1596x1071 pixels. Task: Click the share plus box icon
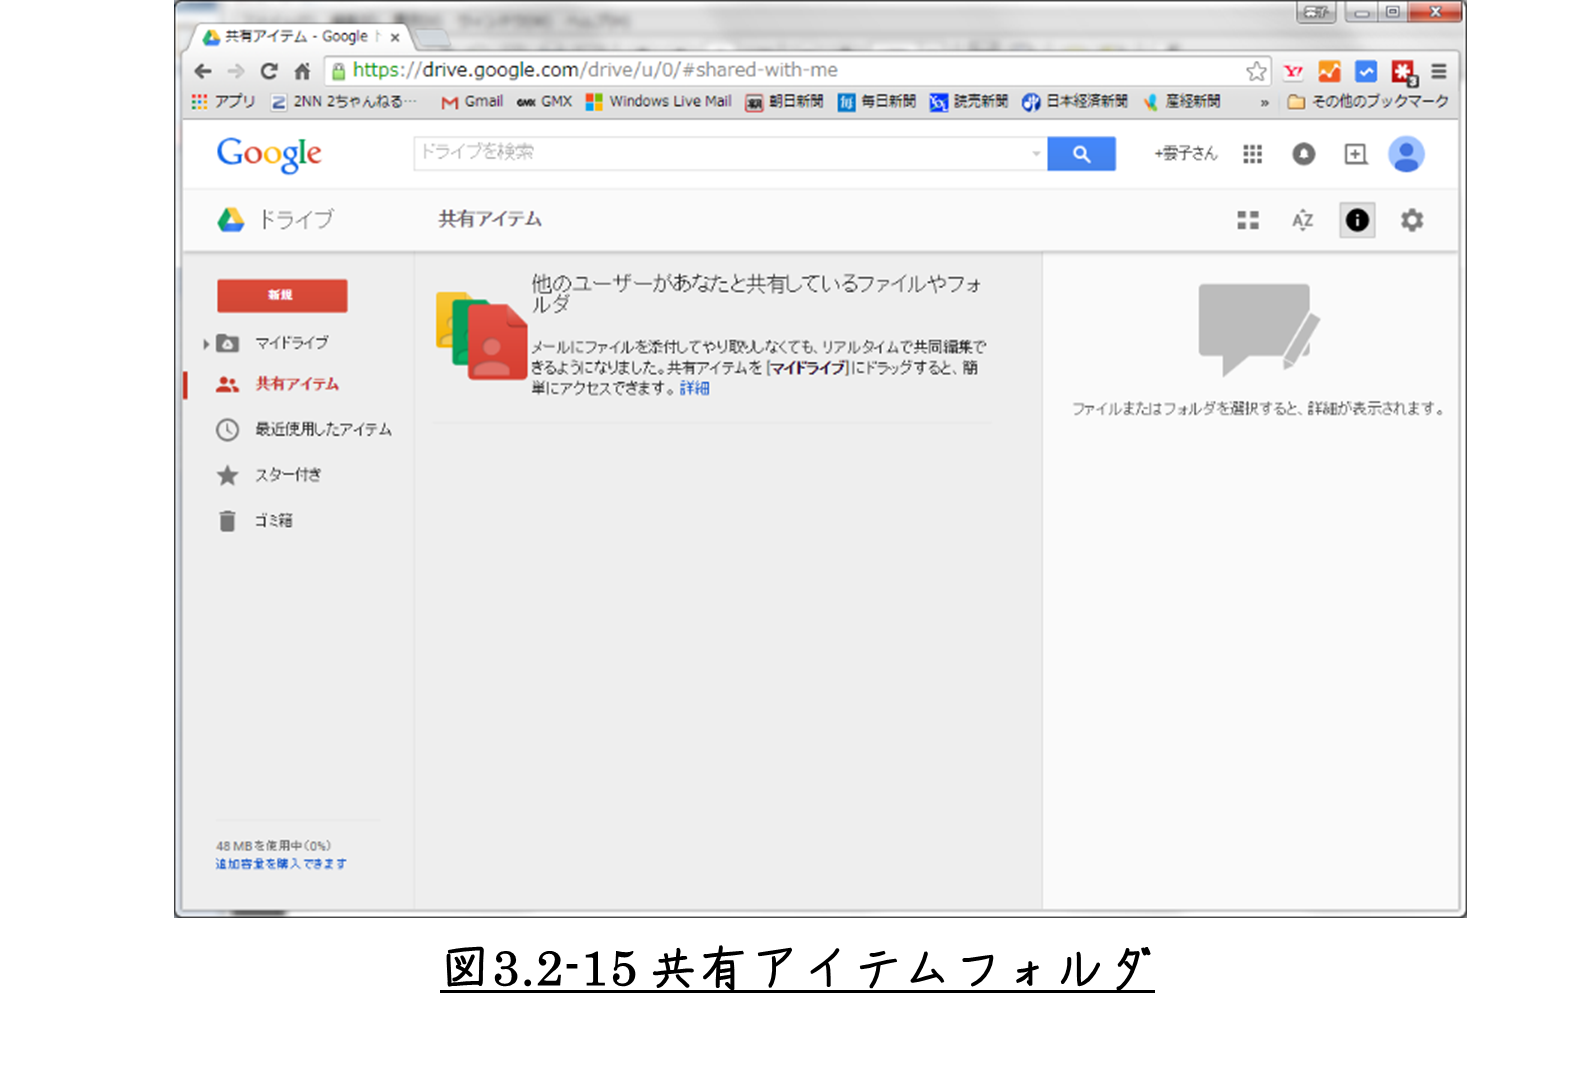(1355, 154)
